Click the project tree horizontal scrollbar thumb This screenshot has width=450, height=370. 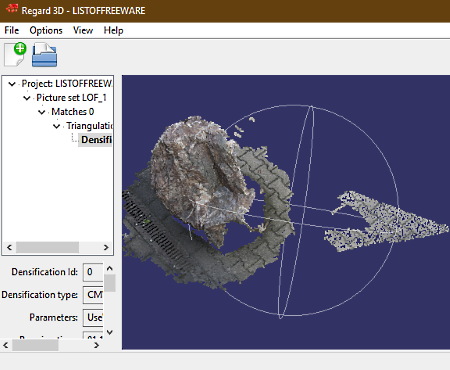[47, 247]
